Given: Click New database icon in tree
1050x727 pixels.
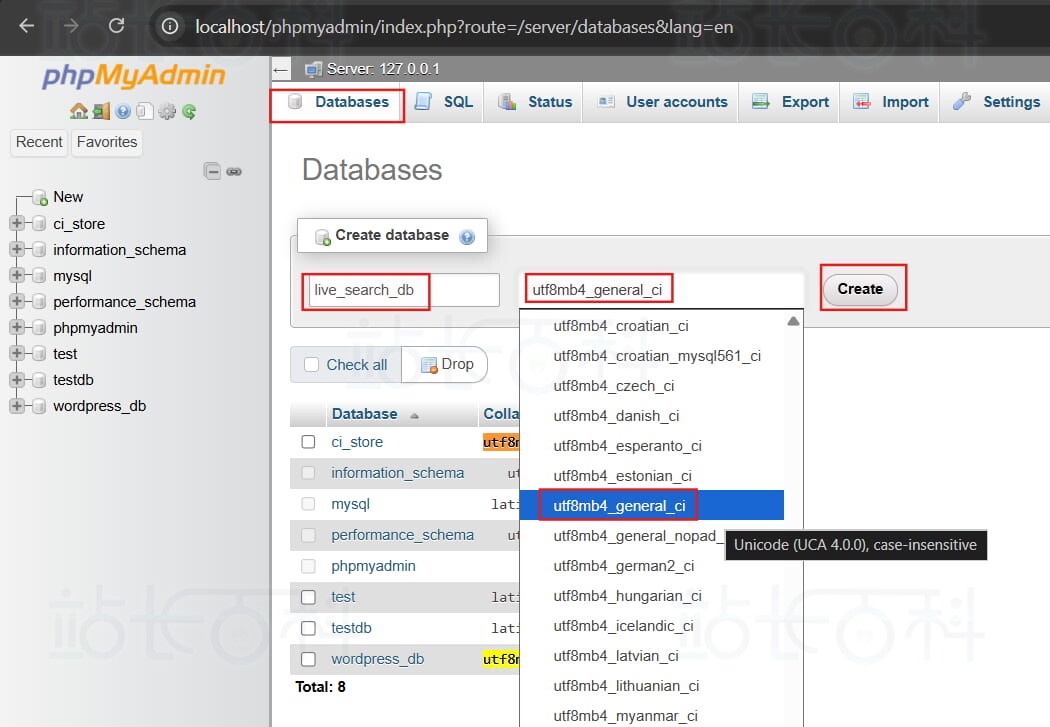Looking at the screenshot, I should click(x=40, y=197).
